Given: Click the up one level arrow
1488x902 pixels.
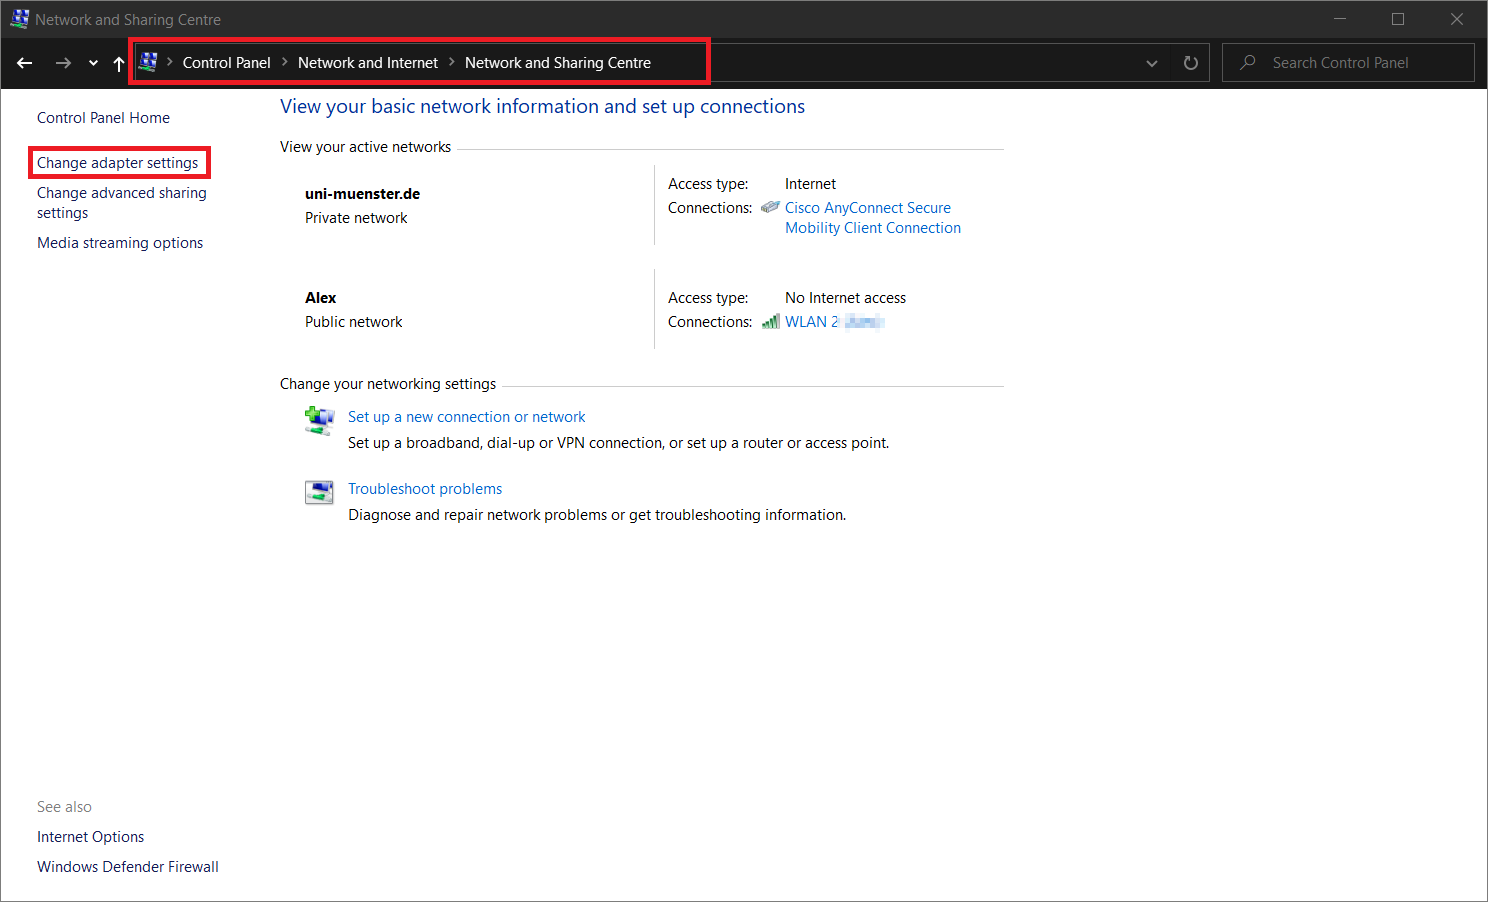Looking at the screenshot, I should coord(117,62).
